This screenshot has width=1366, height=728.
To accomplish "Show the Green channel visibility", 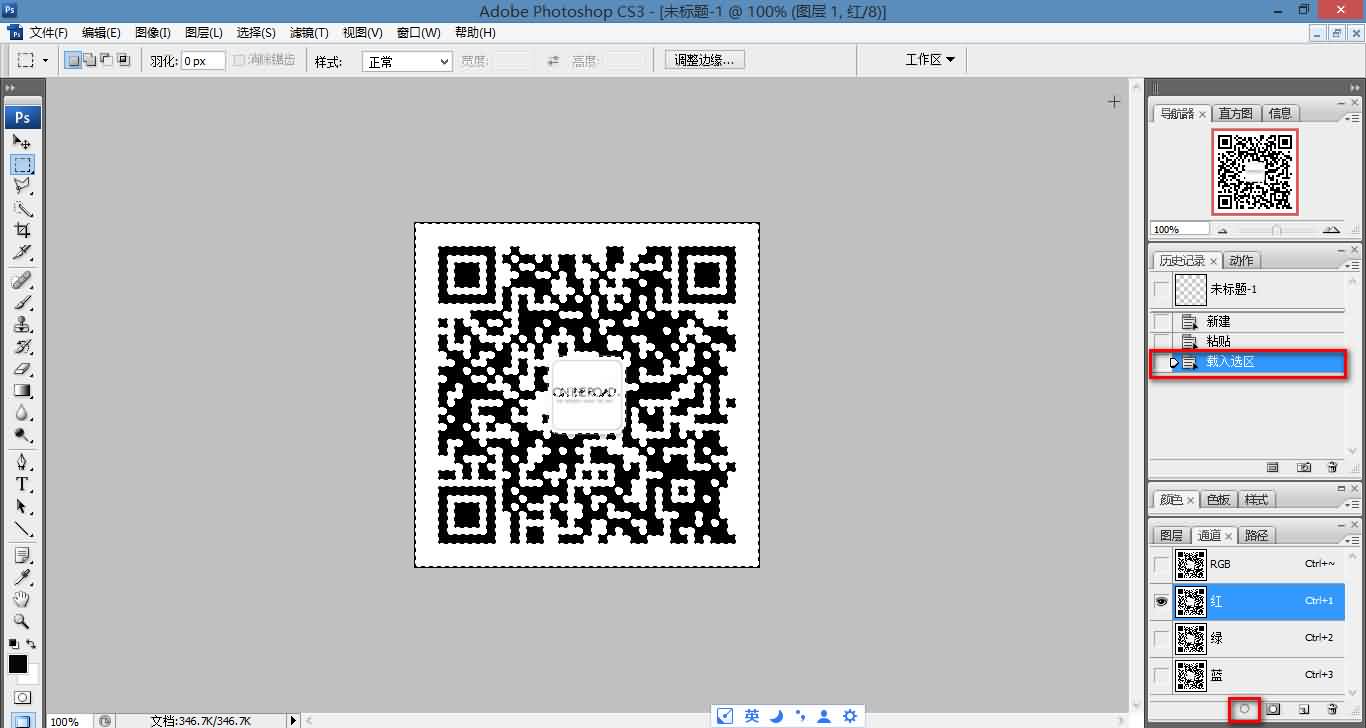I will point(1161,638).
